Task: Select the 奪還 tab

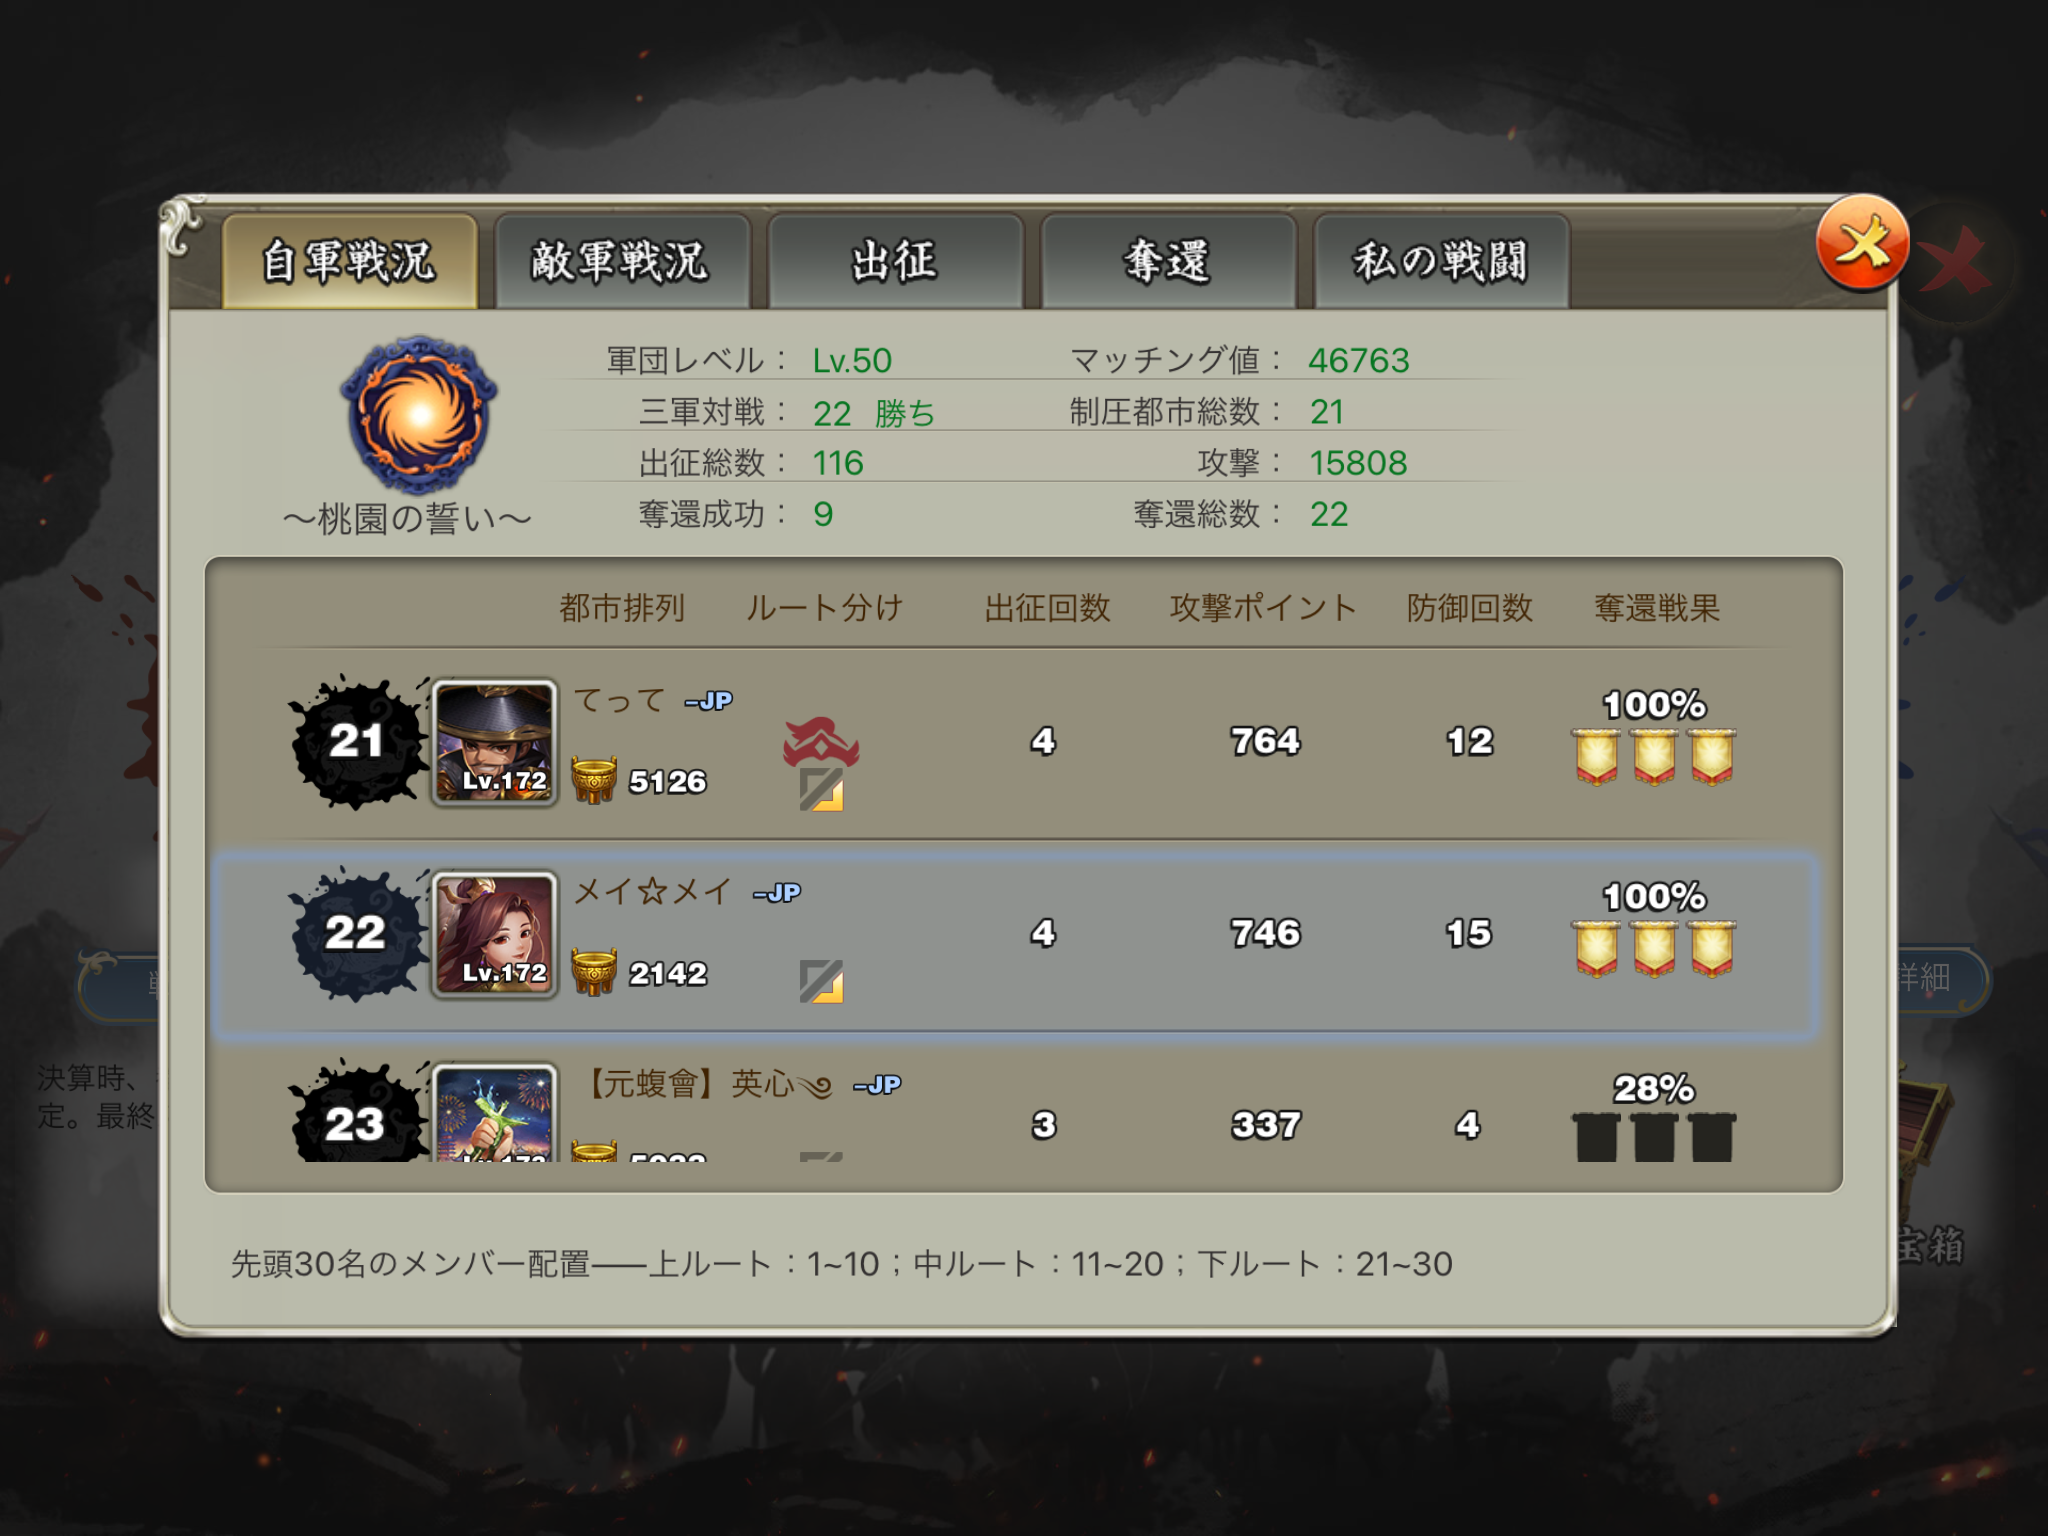Action: (1168, 261)
